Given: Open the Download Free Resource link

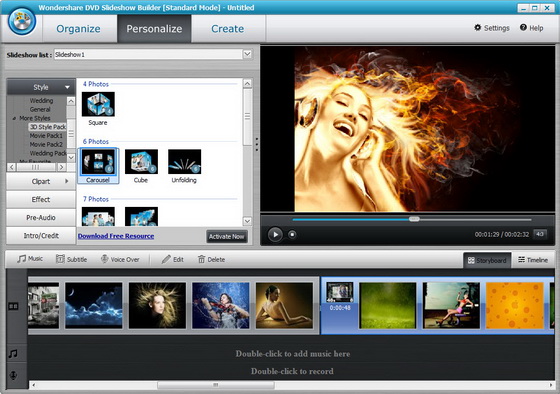Looking at the screenshot, I should (116, 236).
